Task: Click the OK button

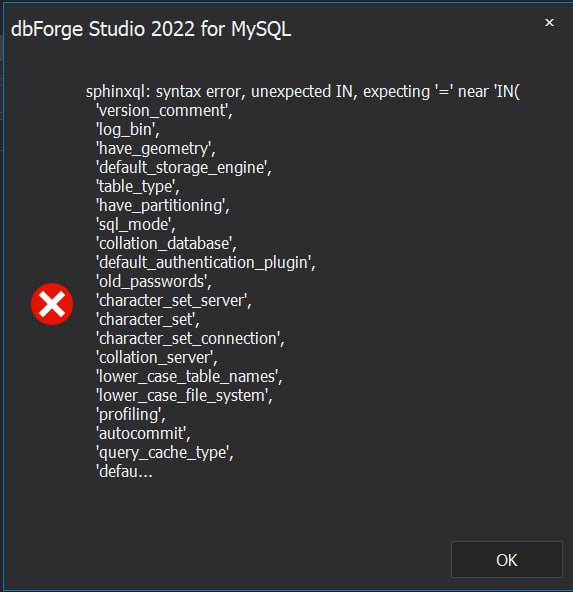Action: tap(507, 560)
